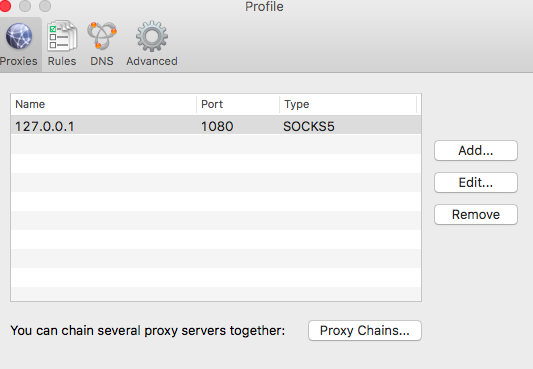The height and width of the screenshot is (369, 533).
Task: Open the Rules checklist icon
Action: (x=62, y=36)
